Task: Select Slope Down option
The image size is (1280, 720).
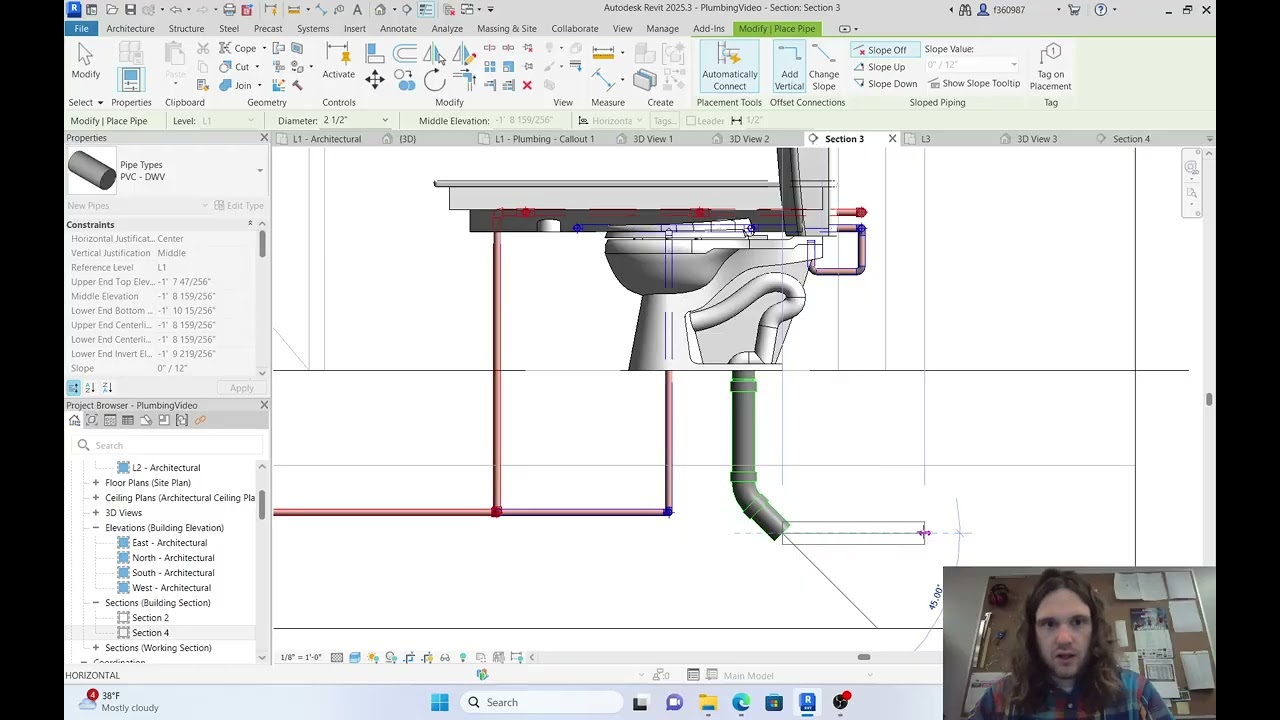Action: click(886, 84)
